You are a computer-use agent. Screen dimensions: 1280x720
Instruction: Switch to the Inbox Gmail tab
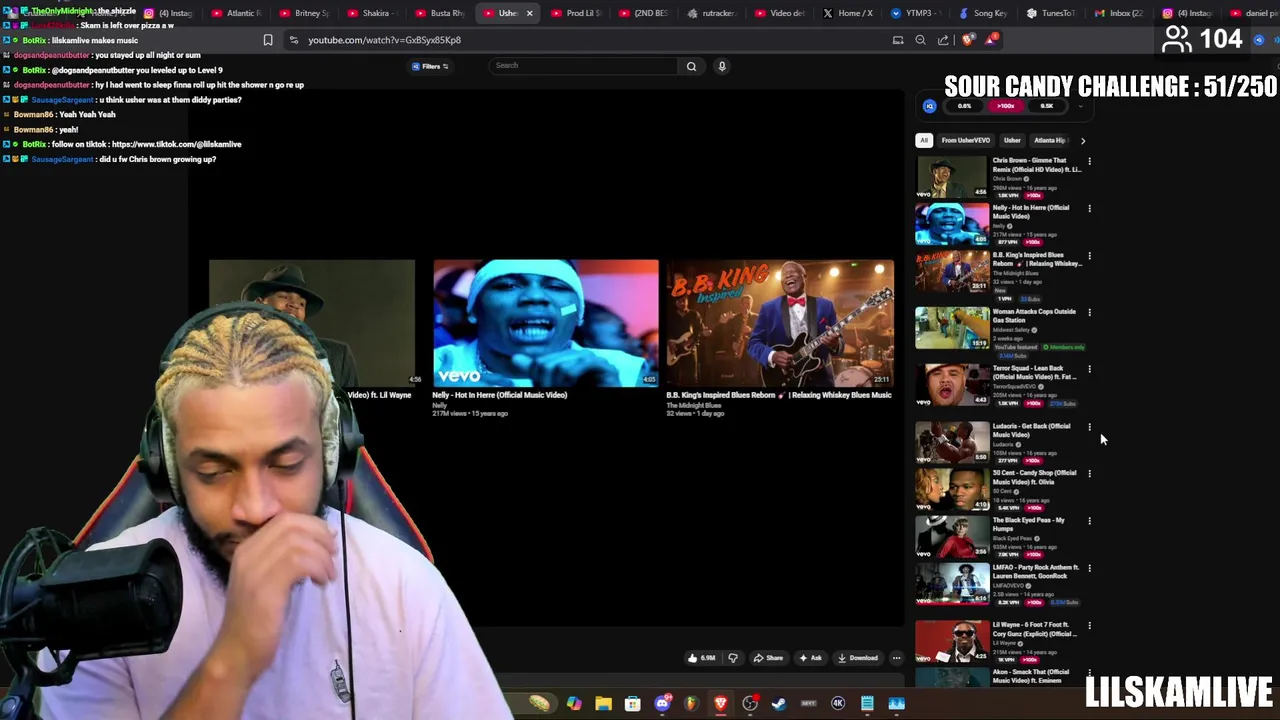click(1119, 13)
